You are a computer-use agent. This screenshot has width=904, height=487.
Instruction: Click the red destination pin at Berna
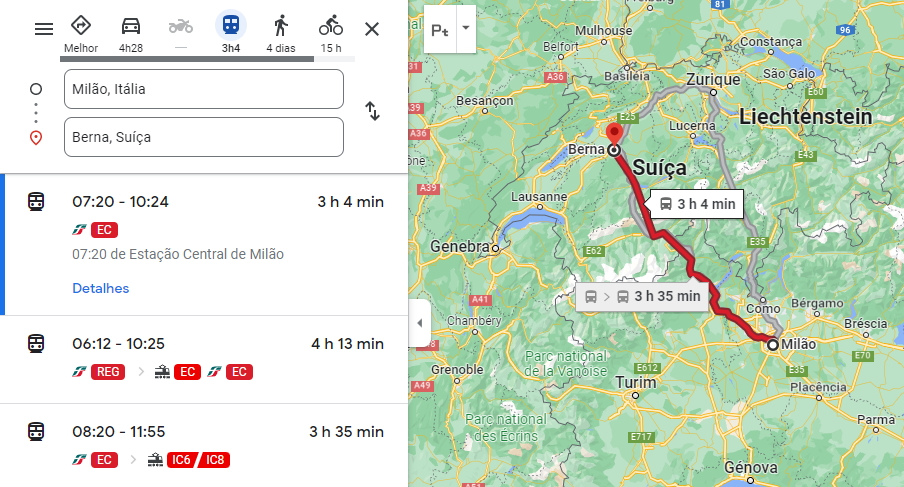(x=613, y=135)
